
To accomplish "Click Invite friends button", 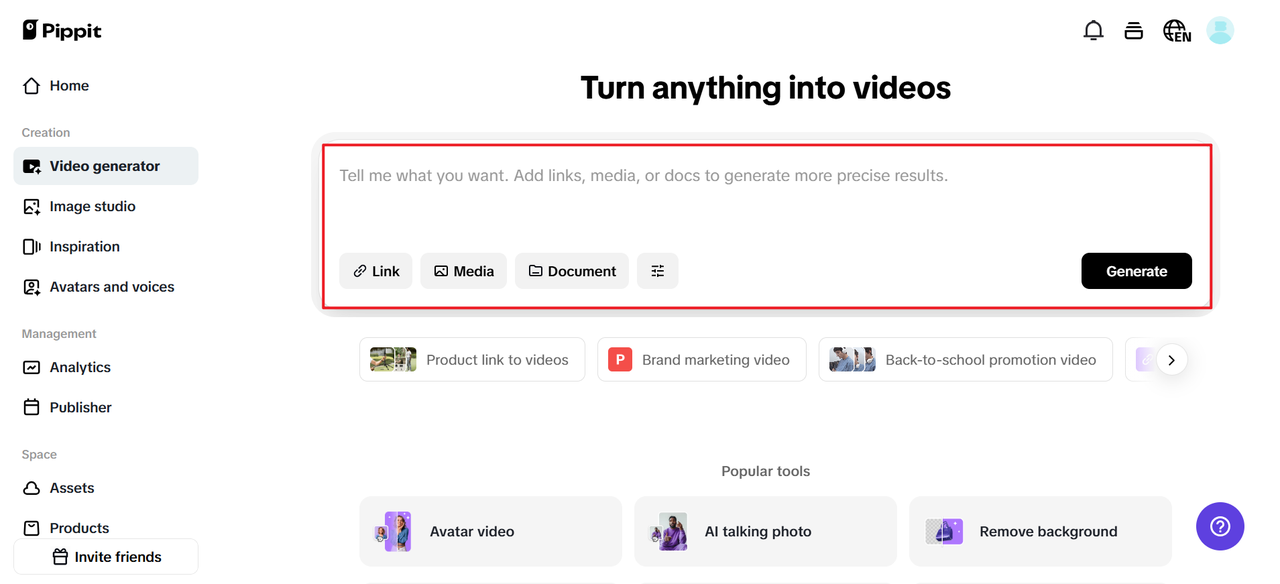I will pyautogui.click(x=106, y=557).
